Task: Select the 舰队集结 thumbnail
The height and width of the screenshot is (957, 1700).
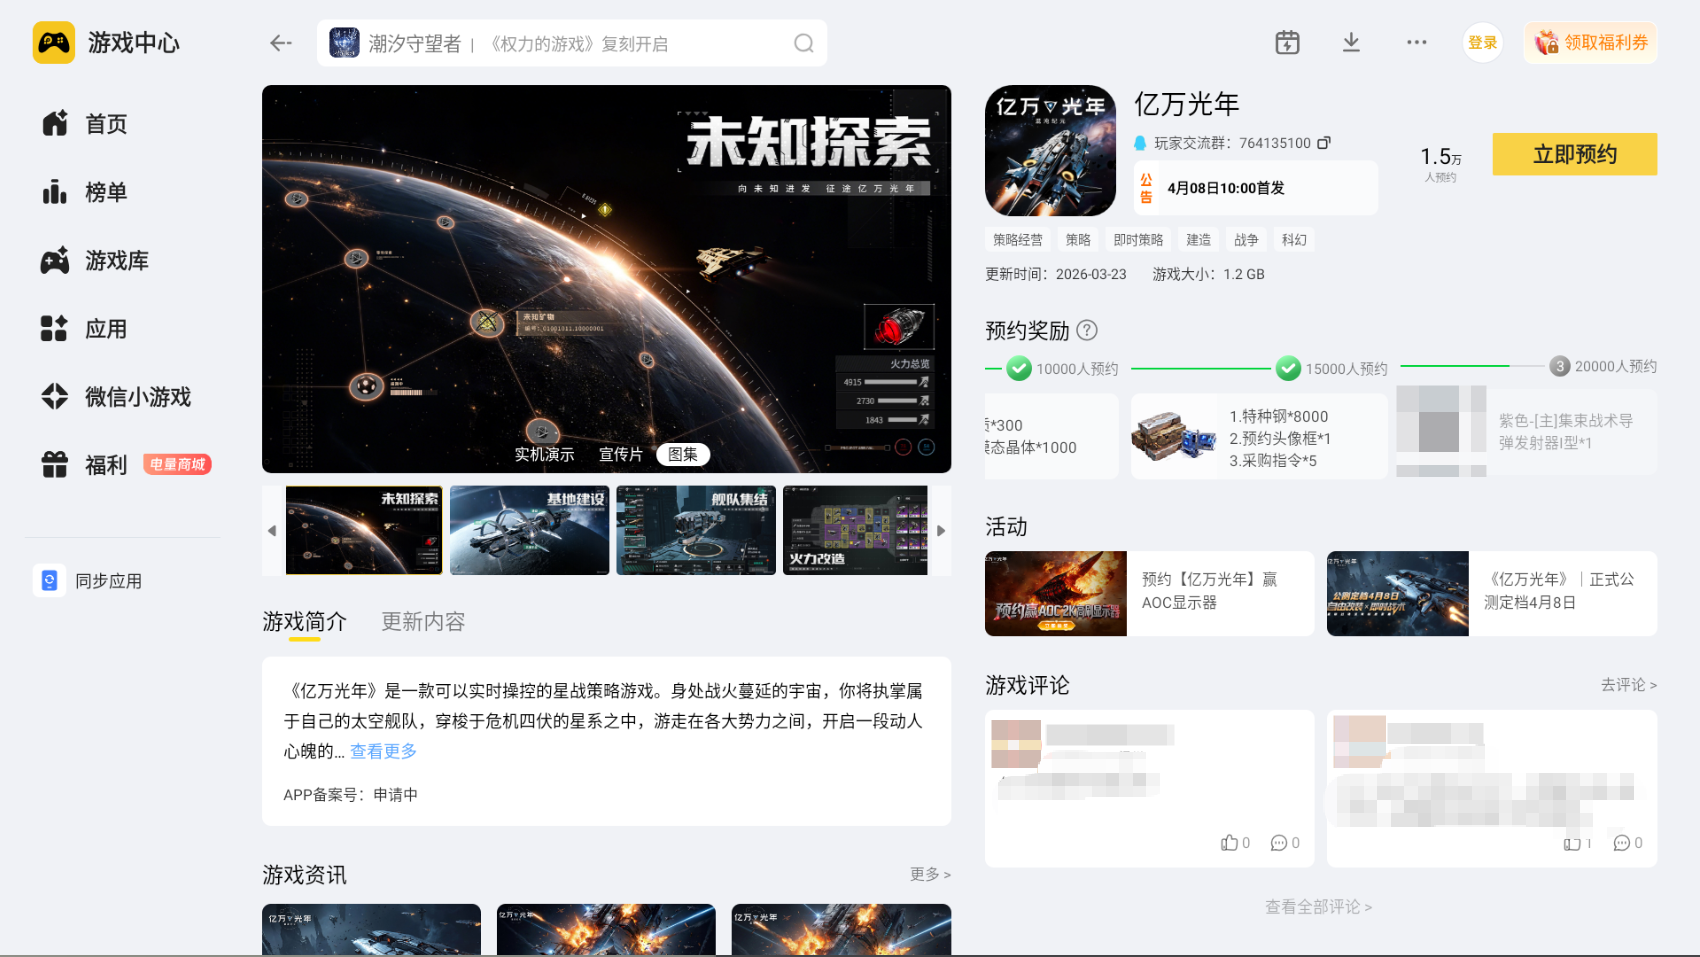Action: pyautogui.click(x=696, y=530)
